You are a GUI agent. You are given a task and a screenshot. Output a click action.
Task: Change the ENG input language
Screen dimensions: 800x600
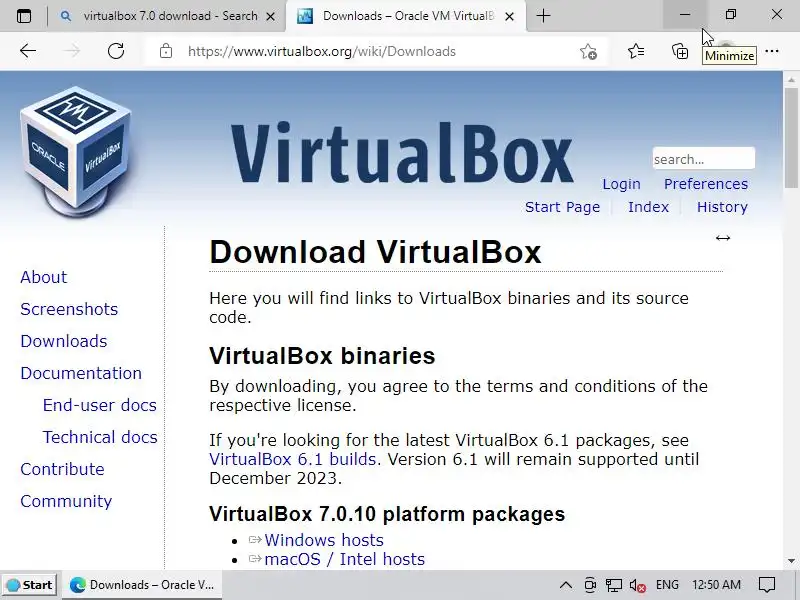click(667, 585)
